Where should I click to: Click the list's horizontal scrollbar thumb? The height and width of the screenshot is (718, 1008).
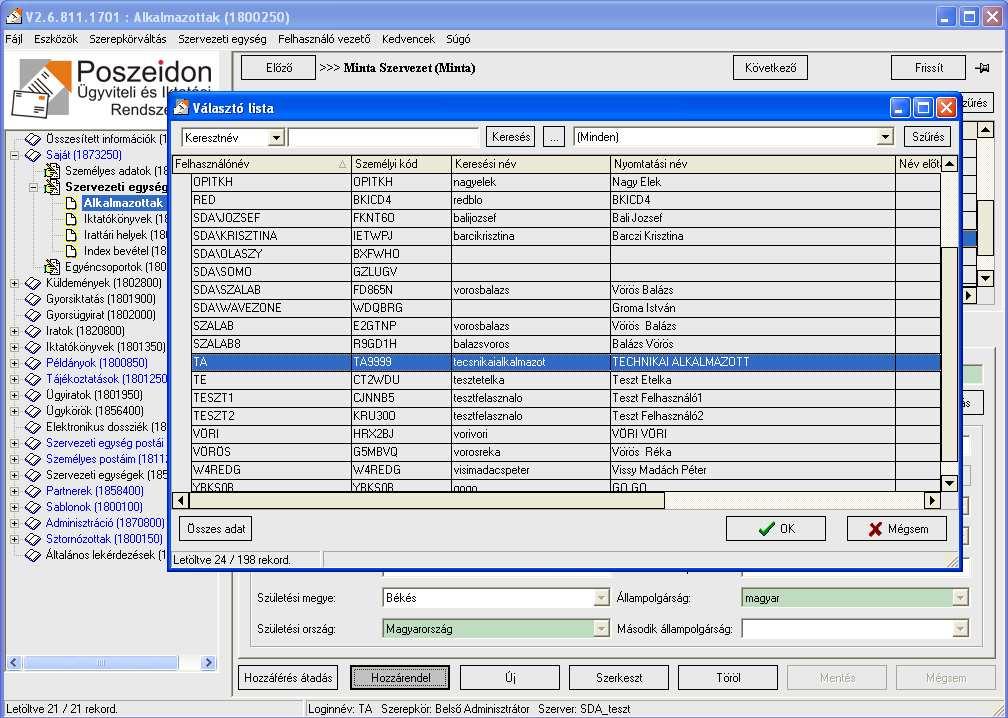[x=427, y=500]
